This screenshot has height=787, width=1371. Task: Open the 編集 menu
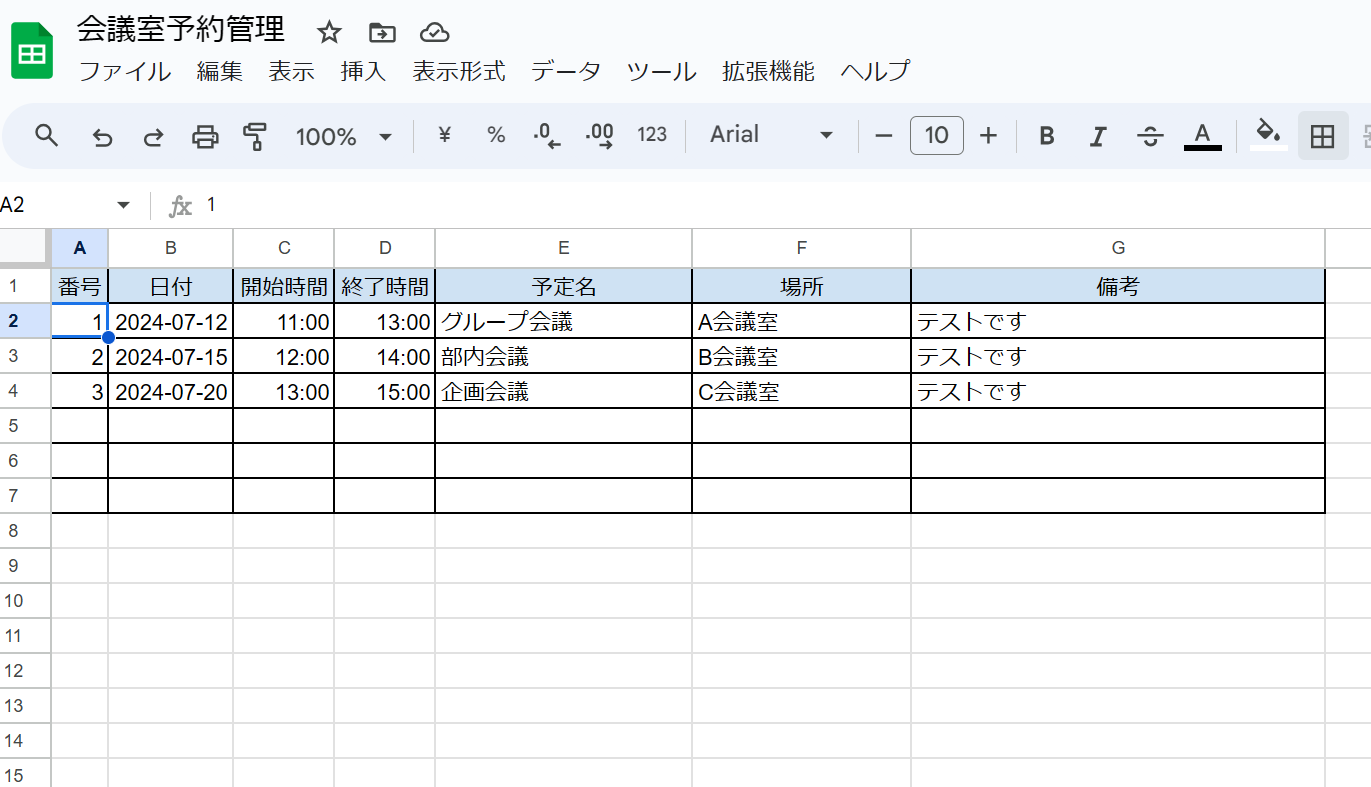coord(220,71)
